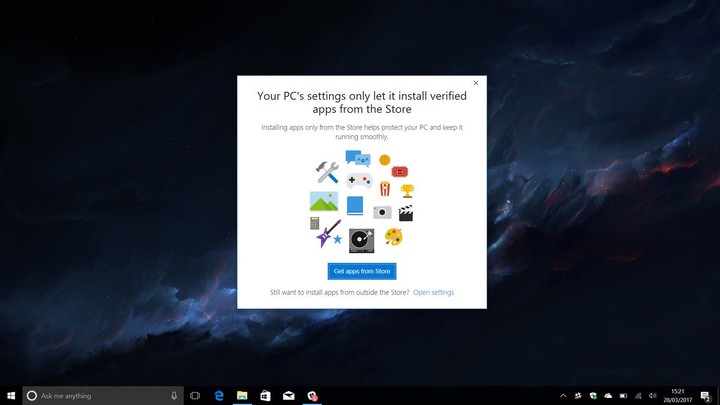Open OneDrive cloud tray icon
Image resolution: width=720 pixels, height=405 pixels.
coord(608,396)
